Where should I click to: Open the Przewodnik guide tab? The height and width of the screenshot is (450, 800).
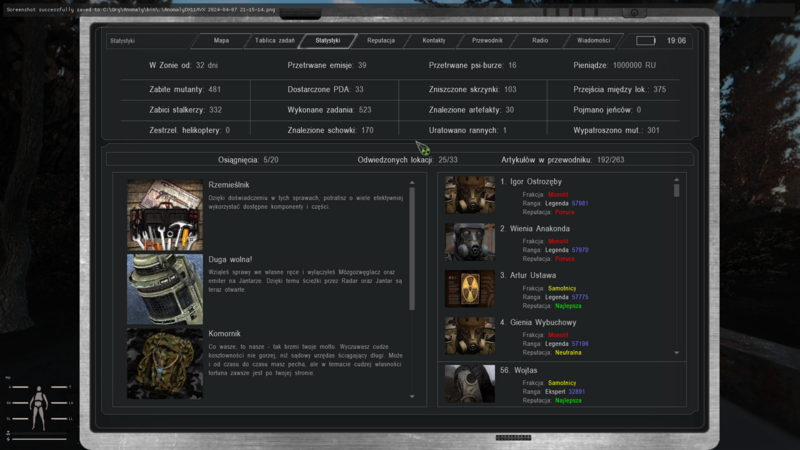(487, 41)
